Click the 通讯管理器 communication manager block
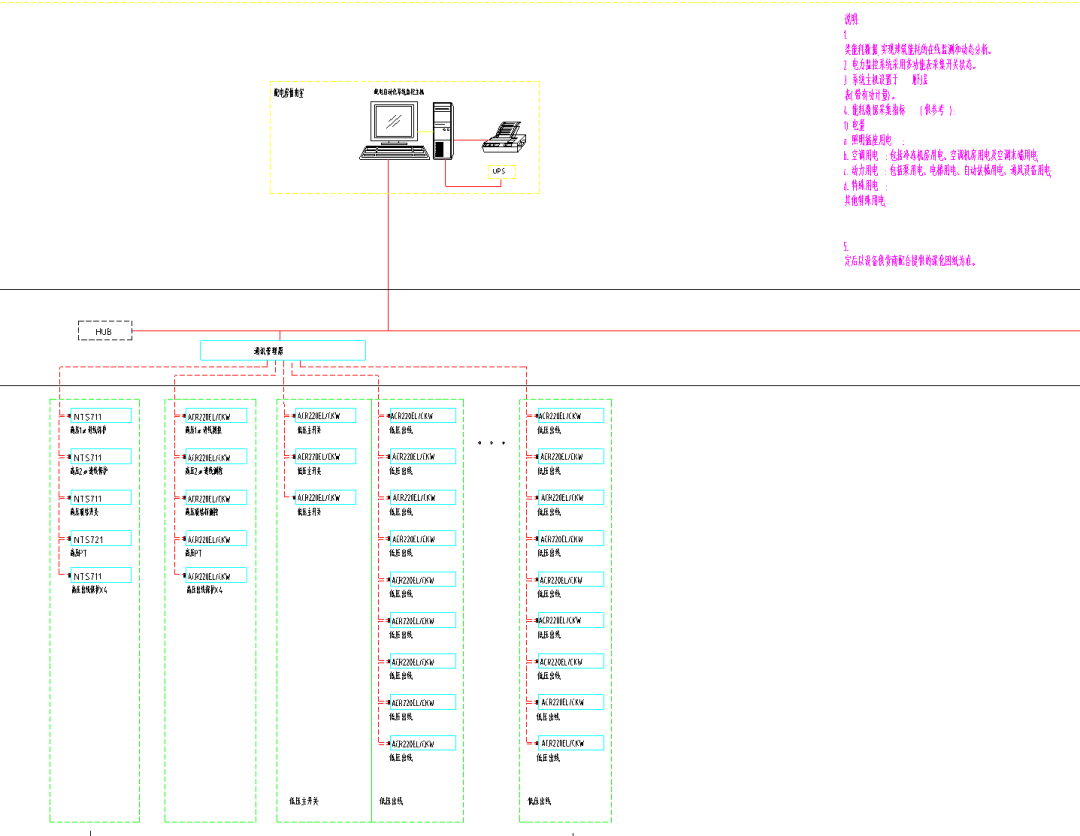 click(282, 351)
